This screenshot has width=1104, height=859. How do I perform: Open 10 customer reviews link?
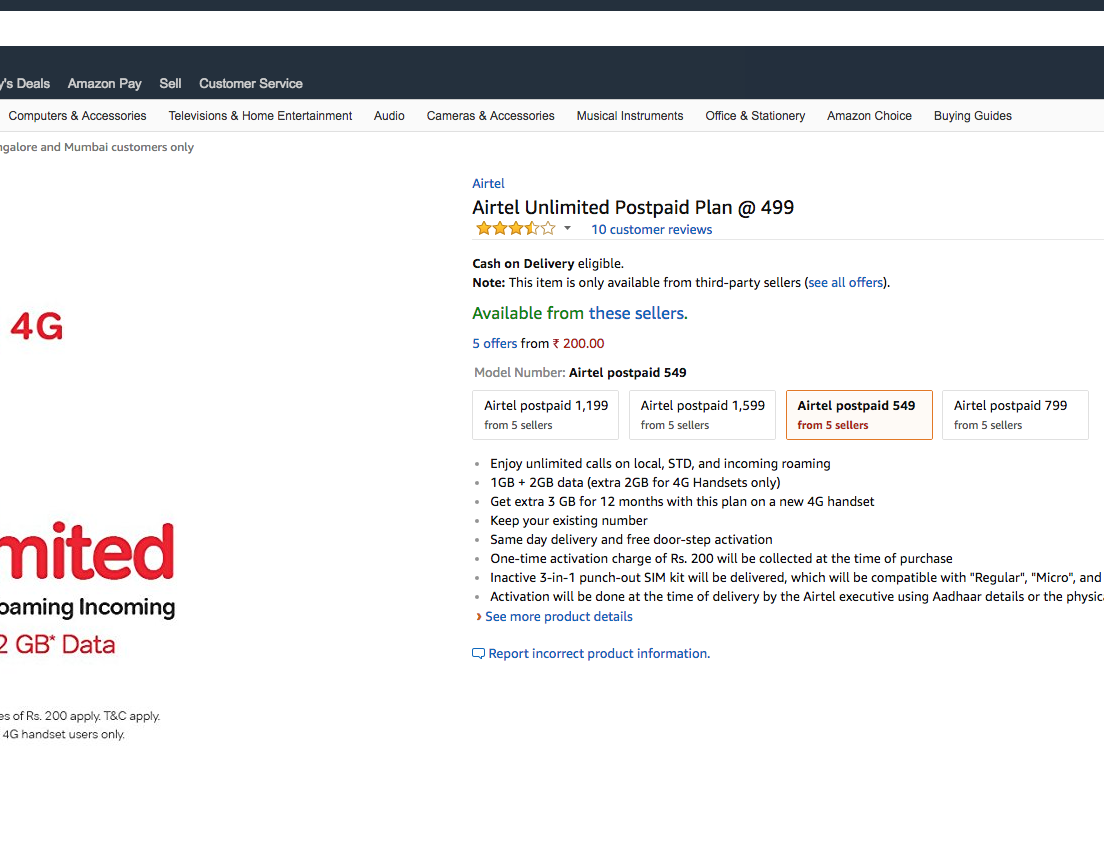651,230
